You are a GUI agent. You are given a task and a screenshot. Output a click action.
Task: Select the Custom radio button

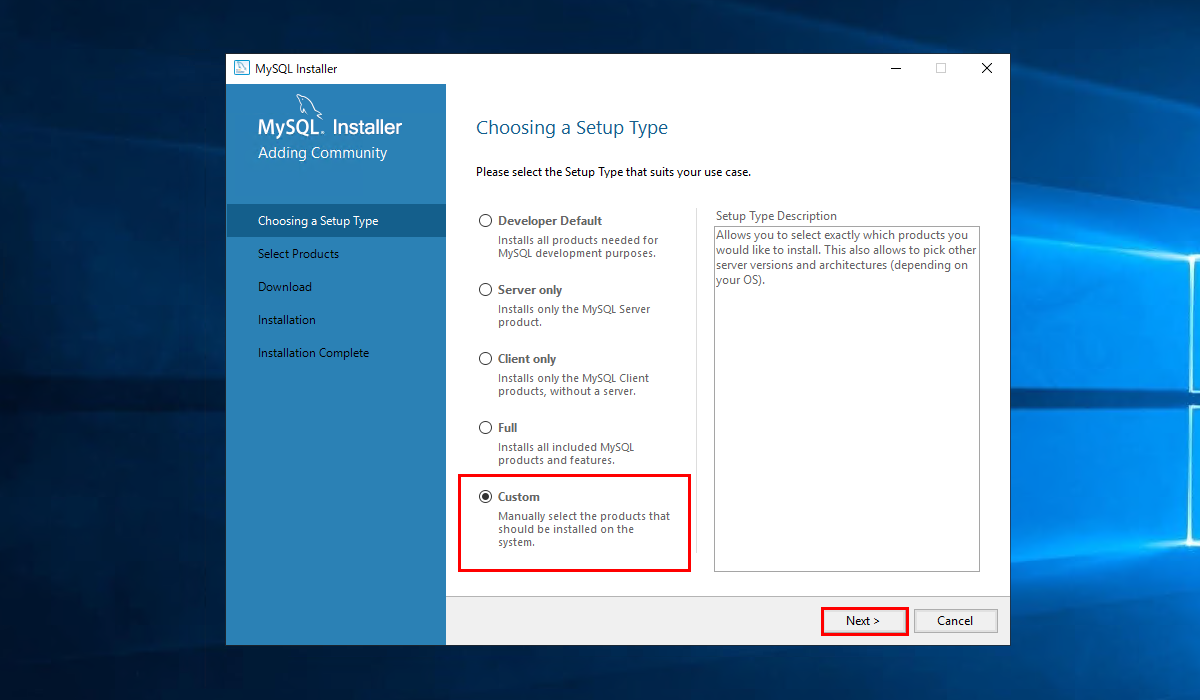[x=486, y=497]
